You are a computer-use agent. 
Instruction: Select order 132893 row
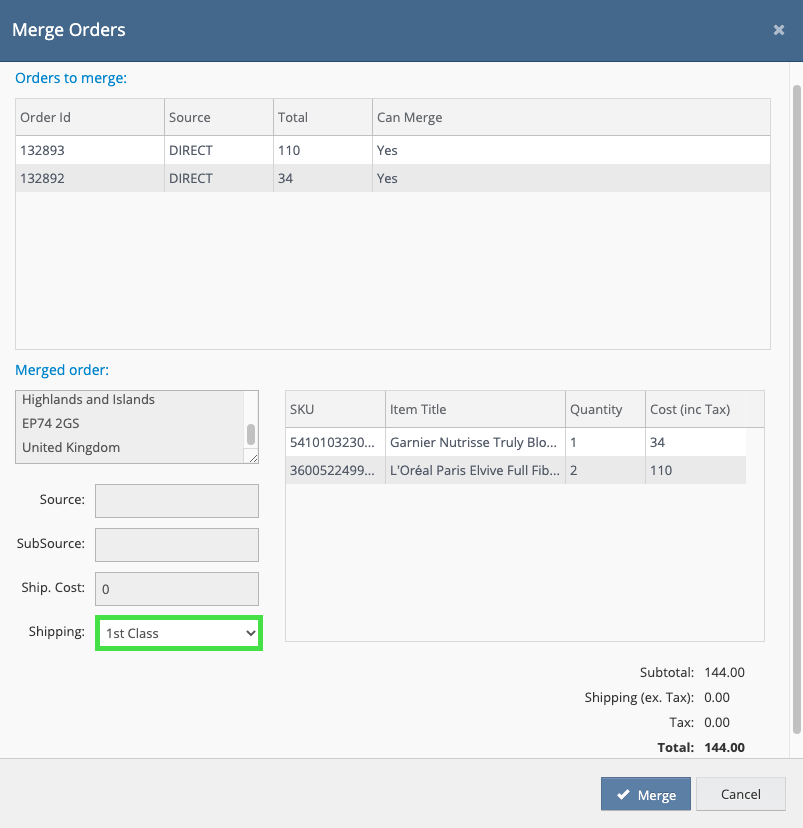(392, 150)
